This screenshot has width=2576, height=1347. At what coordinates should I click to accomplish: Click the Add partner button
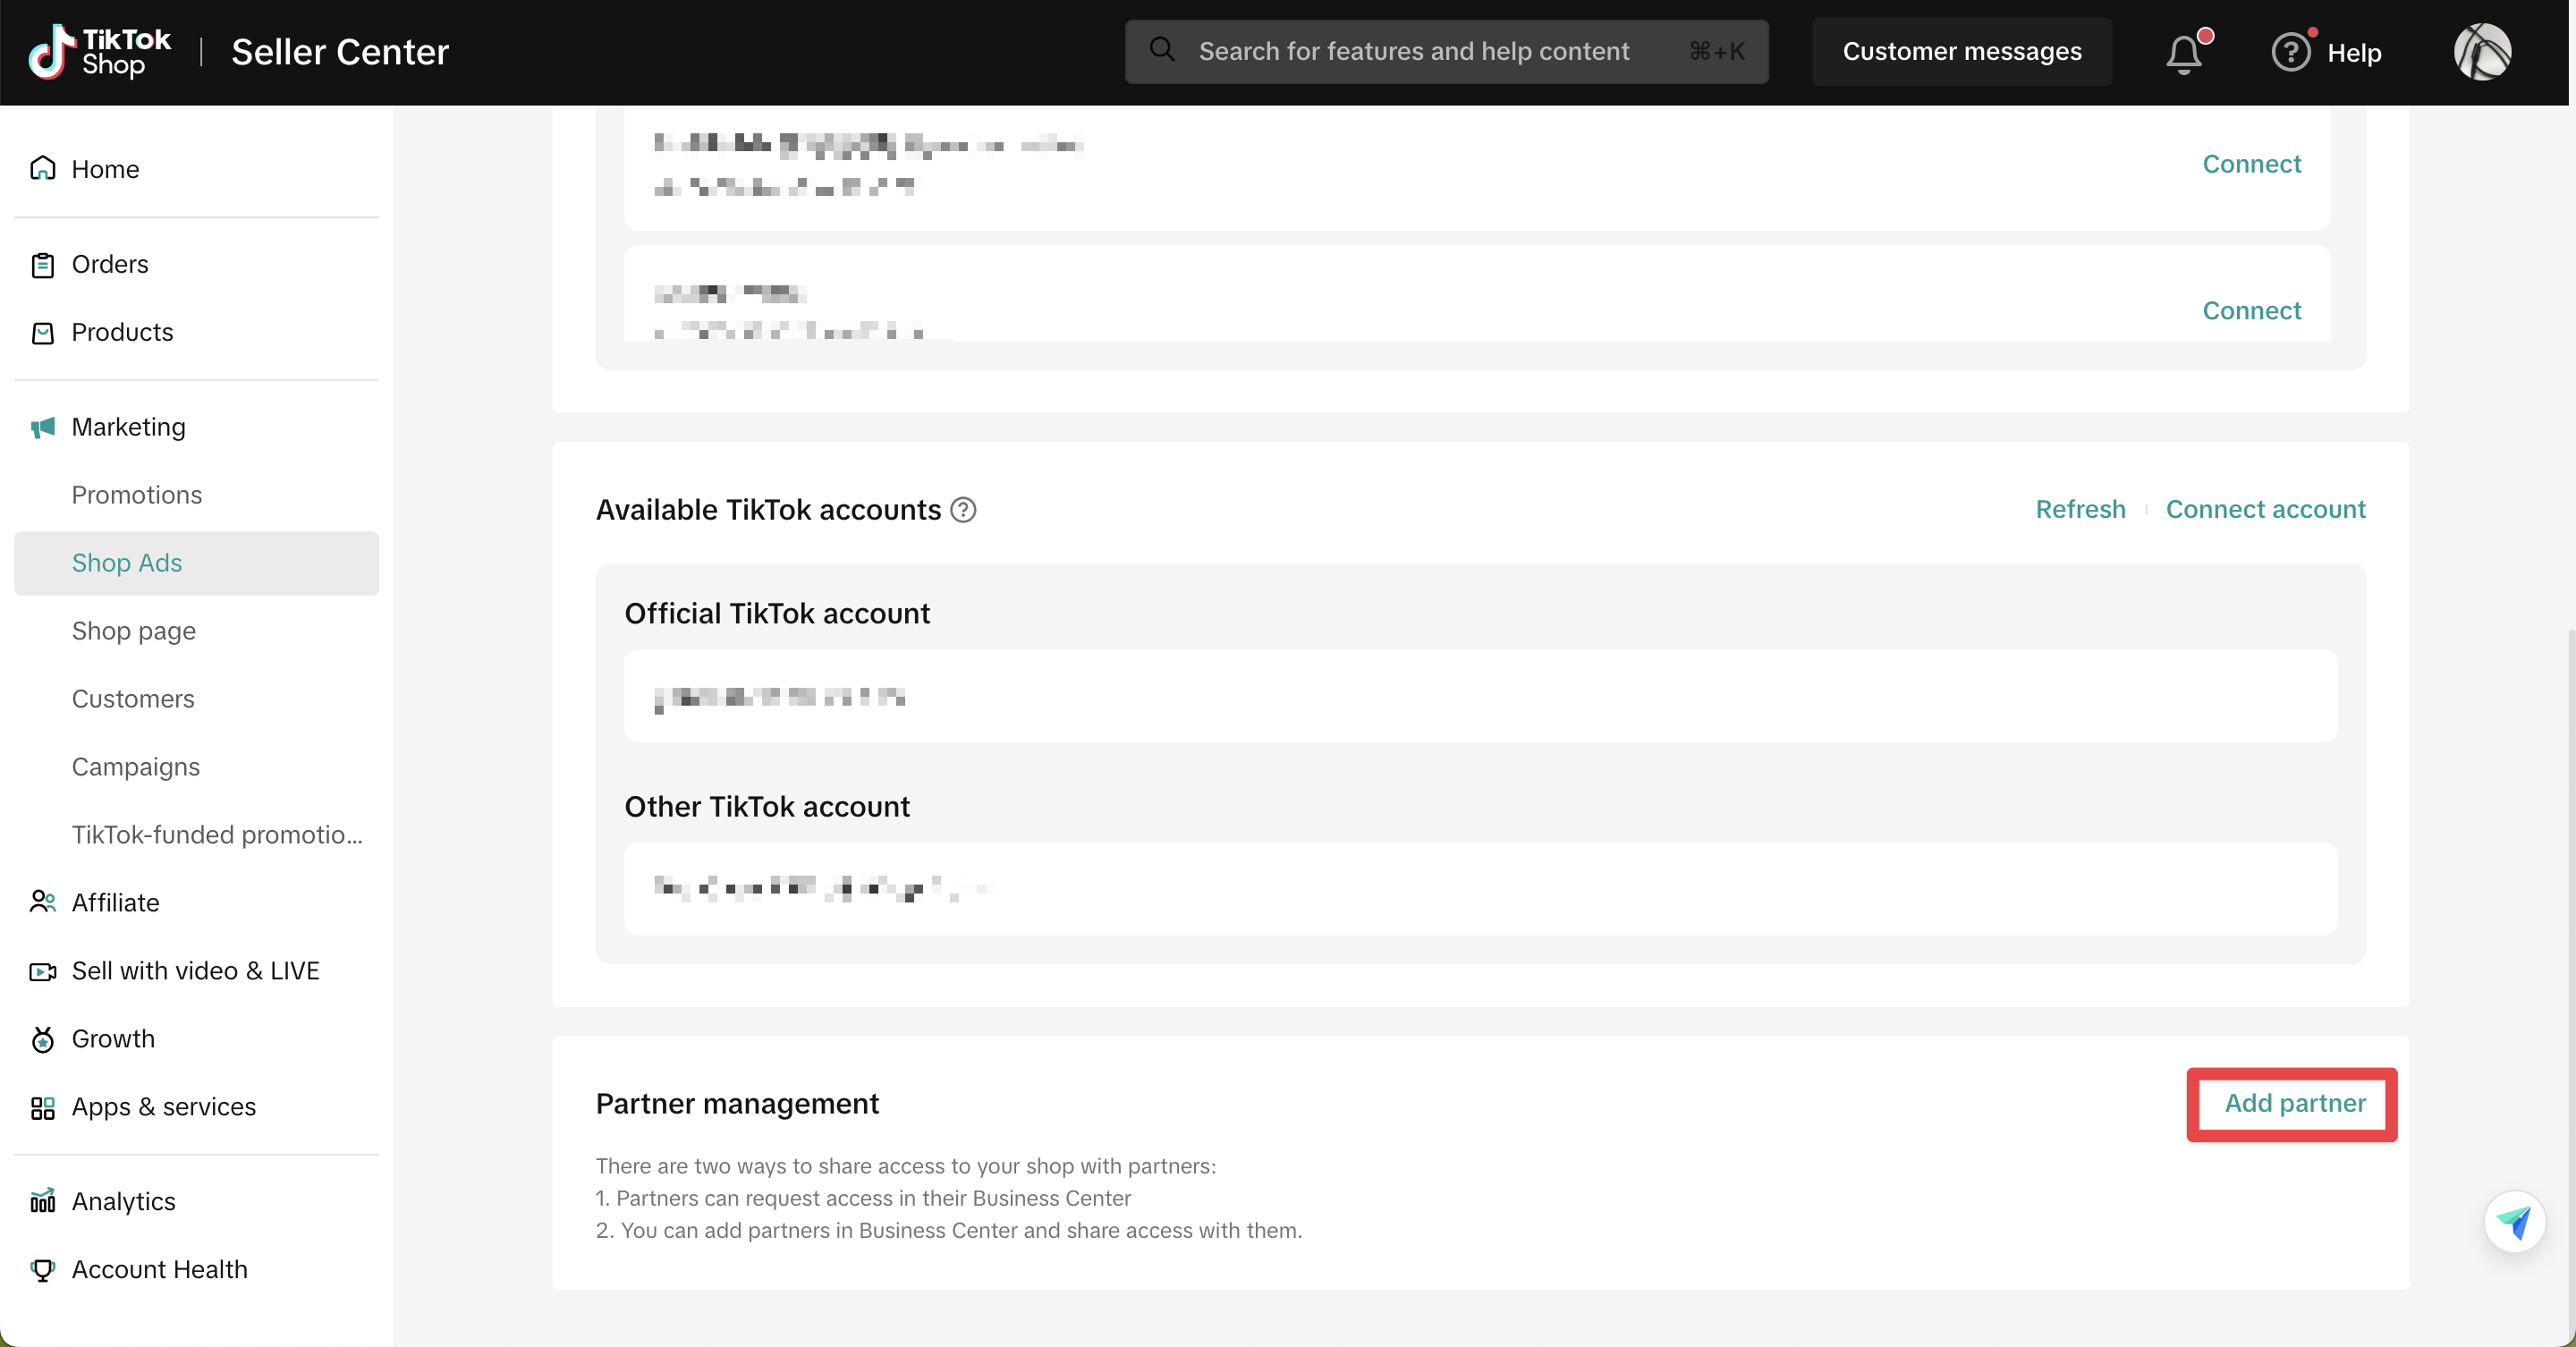point(2294,1103)
